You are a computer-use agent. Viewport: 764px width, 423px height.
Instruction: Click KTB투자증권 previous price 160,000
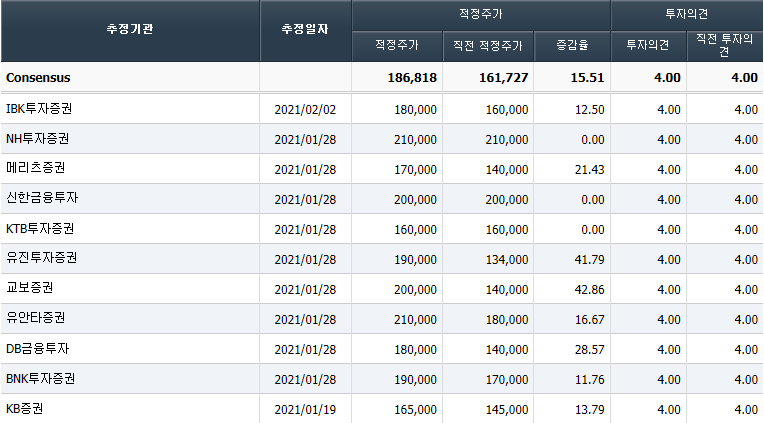[x=507, y=230]
